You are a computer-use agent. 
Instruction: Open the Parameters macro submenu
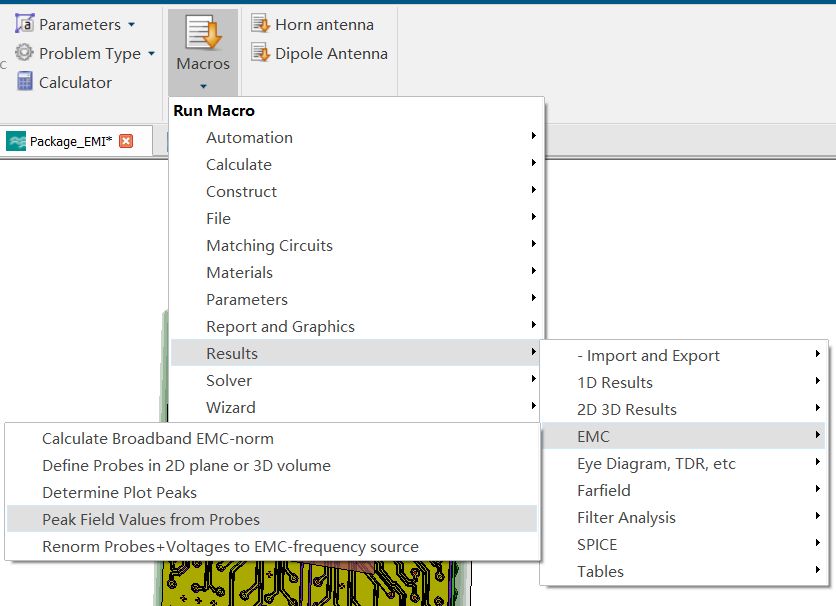(356, 300)
